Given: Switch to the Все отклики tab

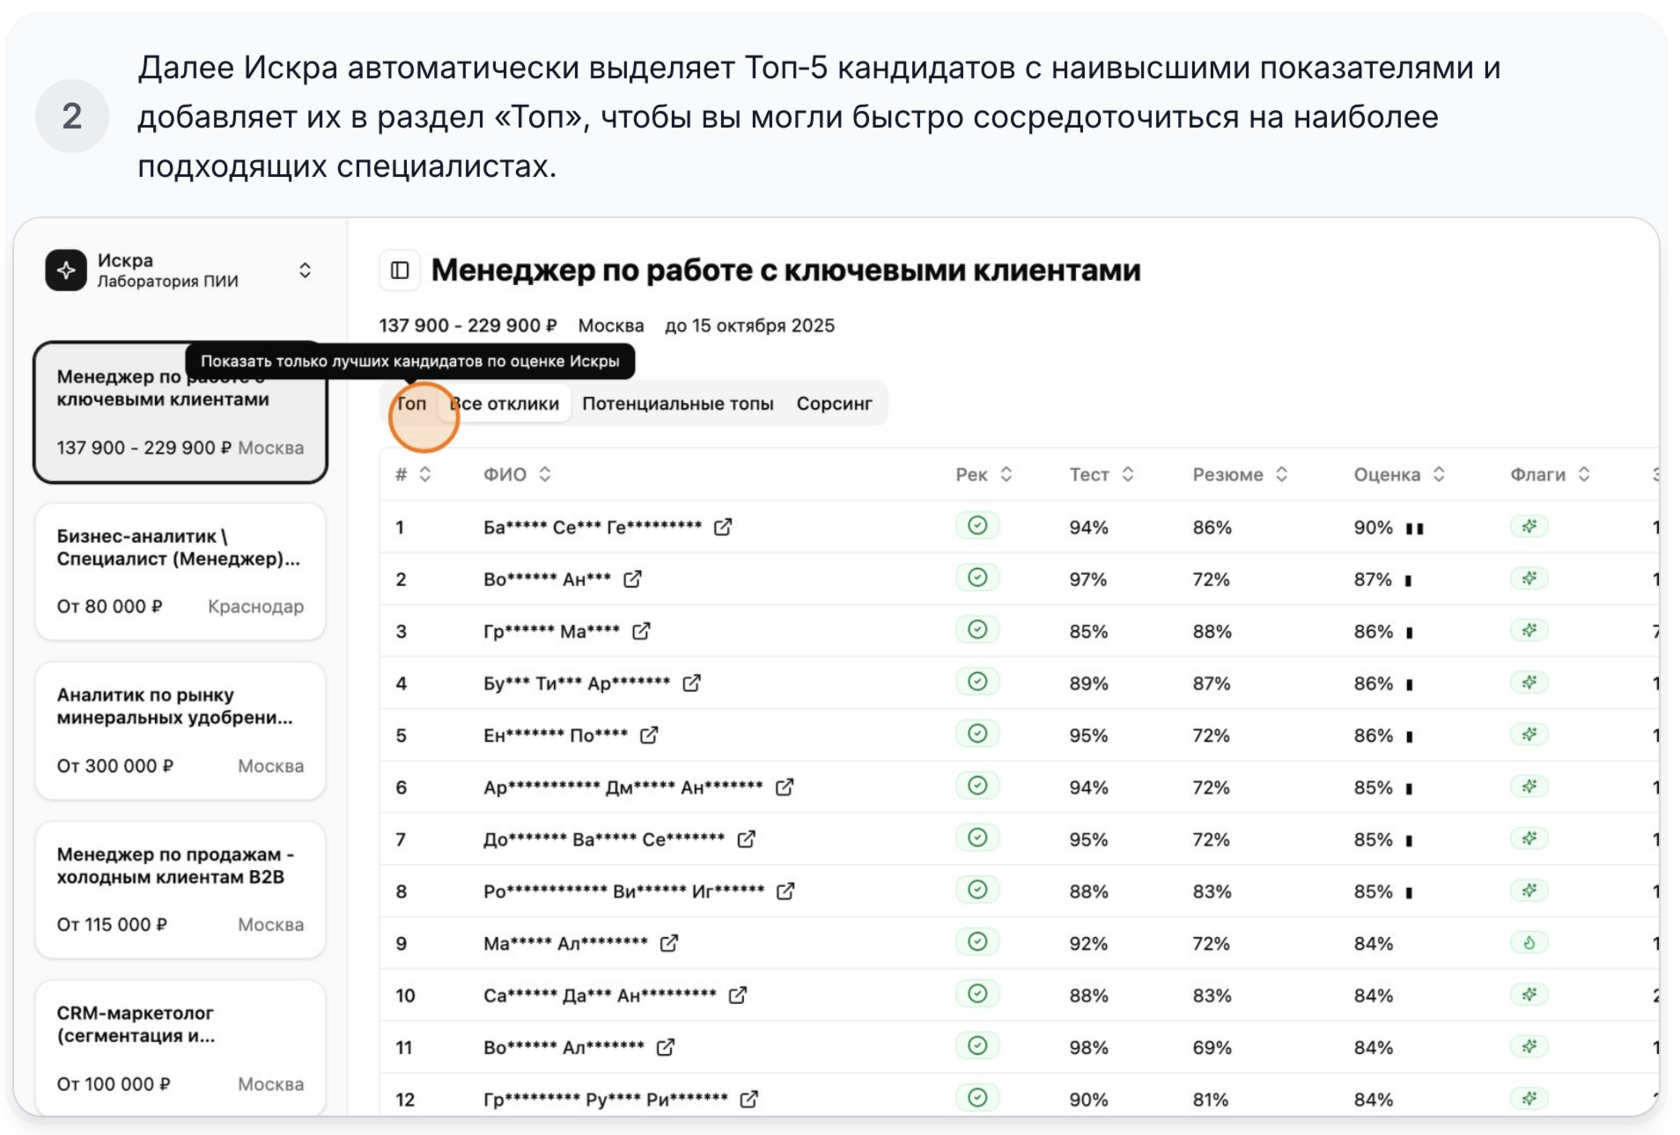Looking at the screenshot, I should coord(505,404).
